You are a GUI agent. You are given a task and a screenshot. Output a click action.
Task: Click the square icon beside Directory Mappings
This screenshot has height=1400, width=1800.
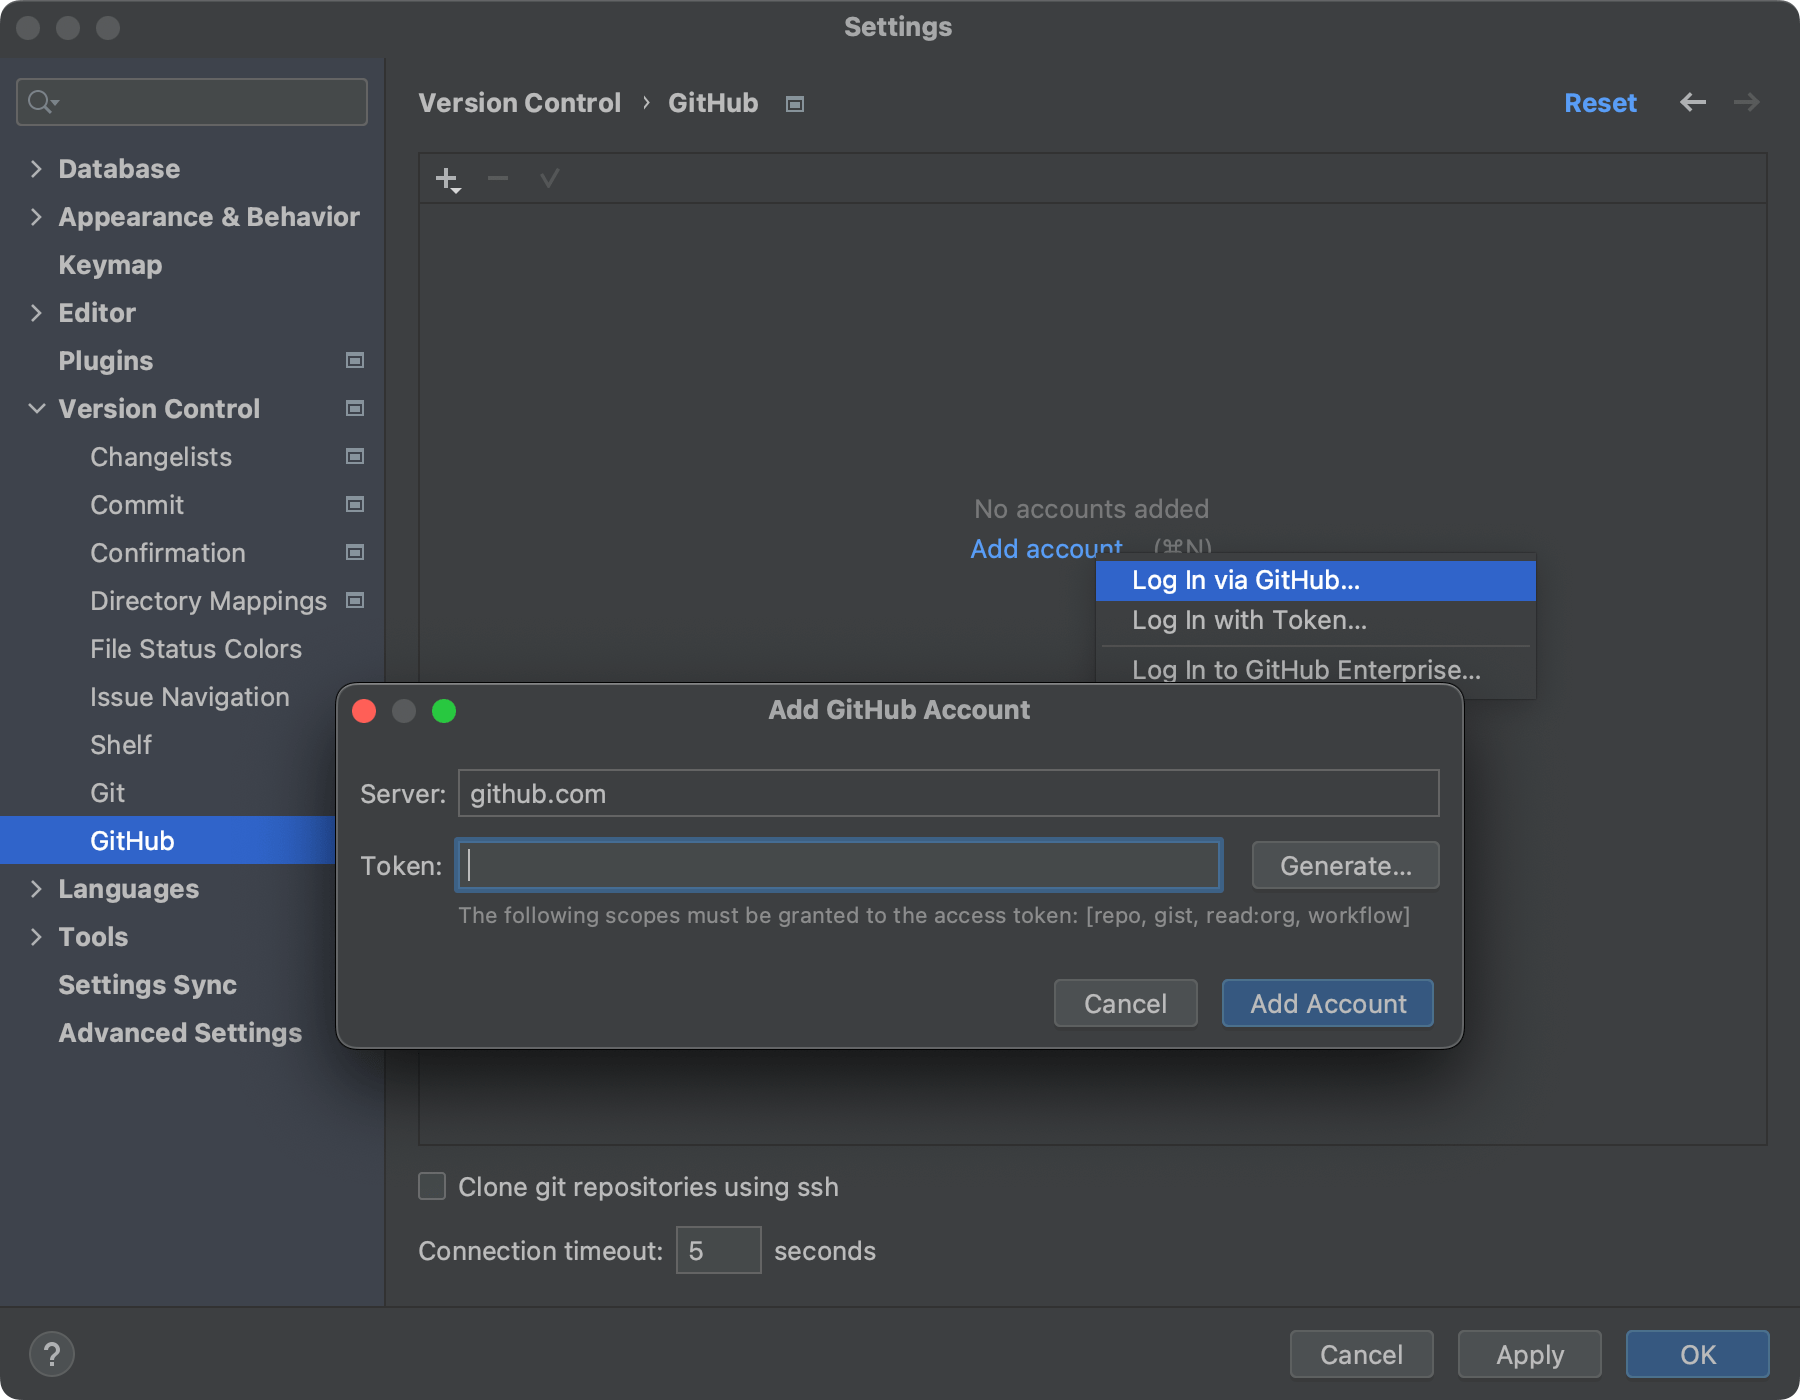tap(354, 600)
